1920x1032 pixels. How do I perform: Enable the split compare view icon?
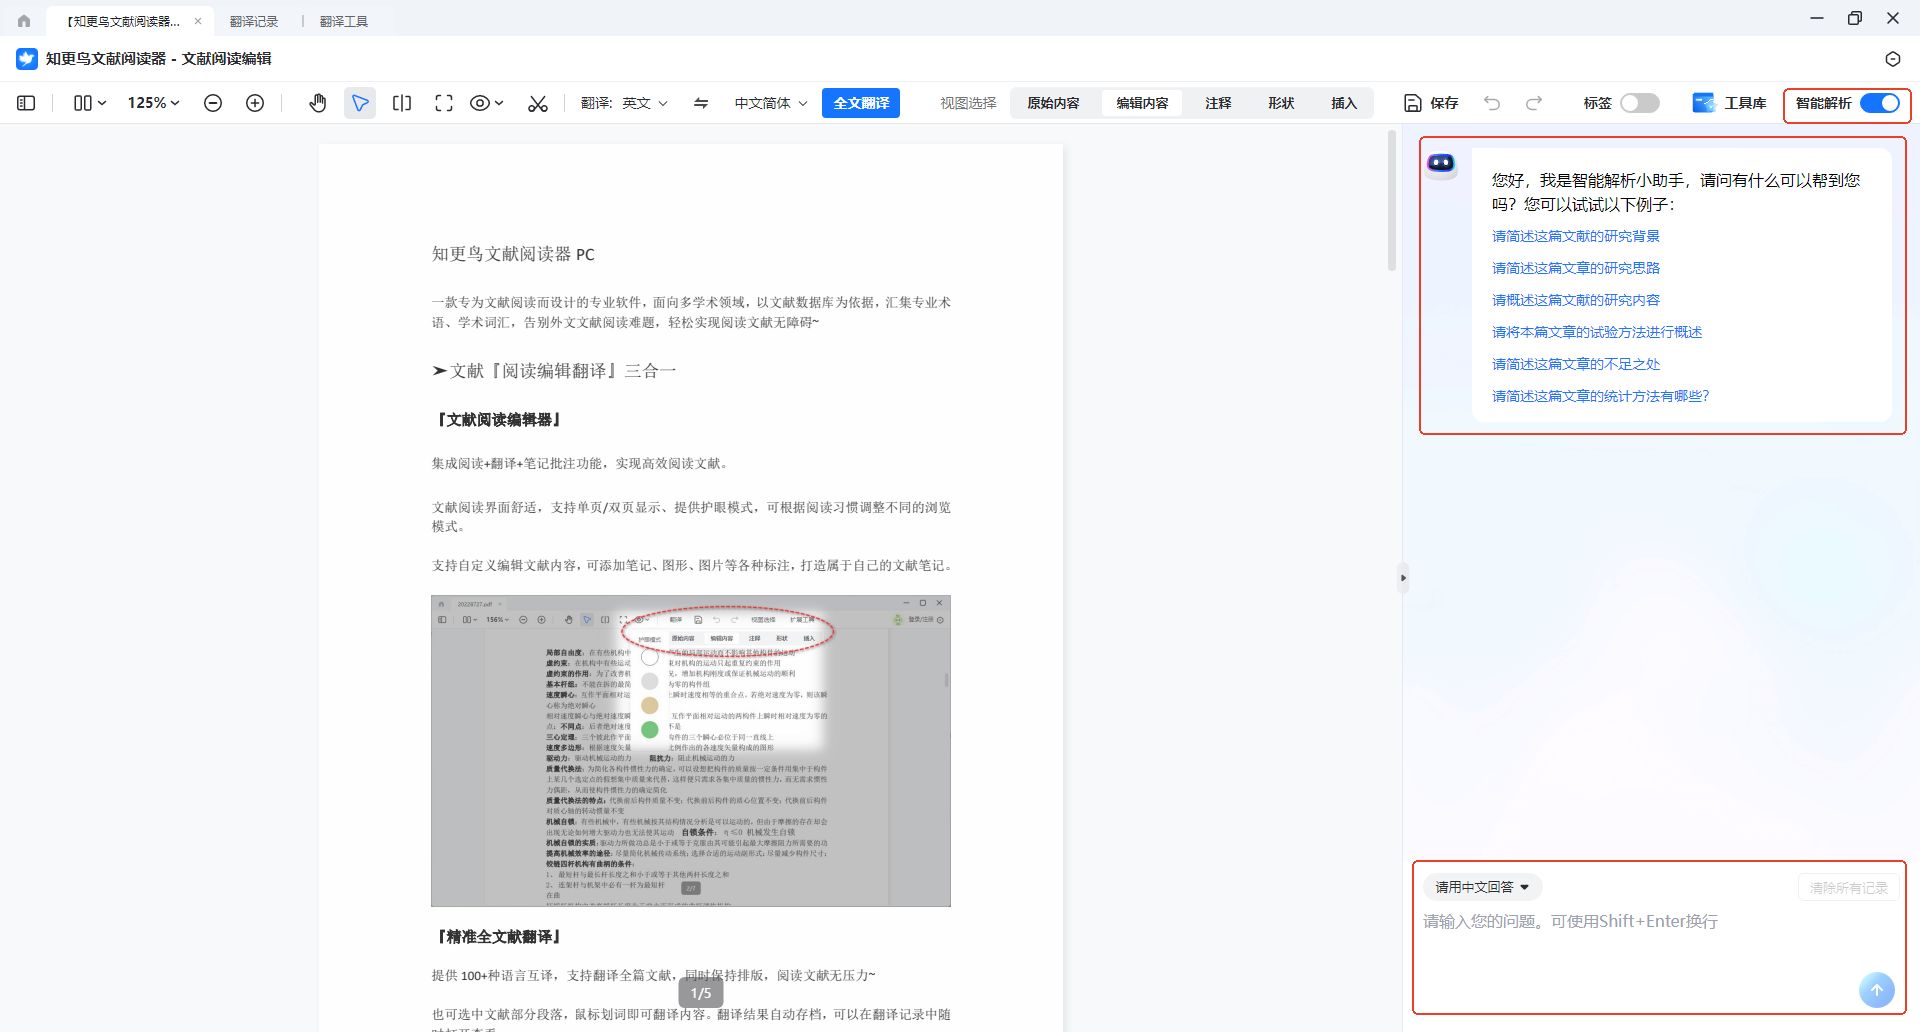pos(402,103)
